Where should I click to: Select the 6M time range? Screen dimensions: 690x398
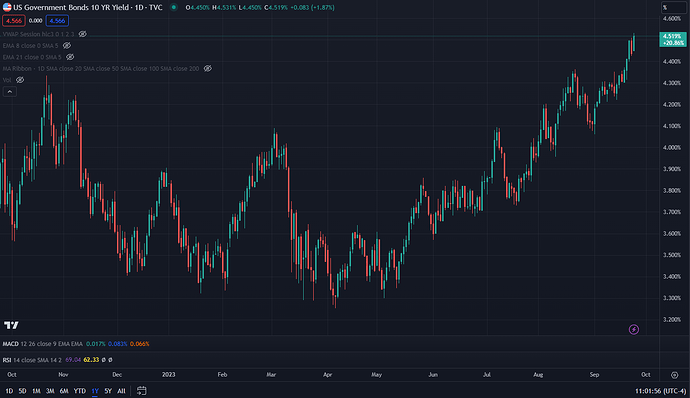click(64, 391)
